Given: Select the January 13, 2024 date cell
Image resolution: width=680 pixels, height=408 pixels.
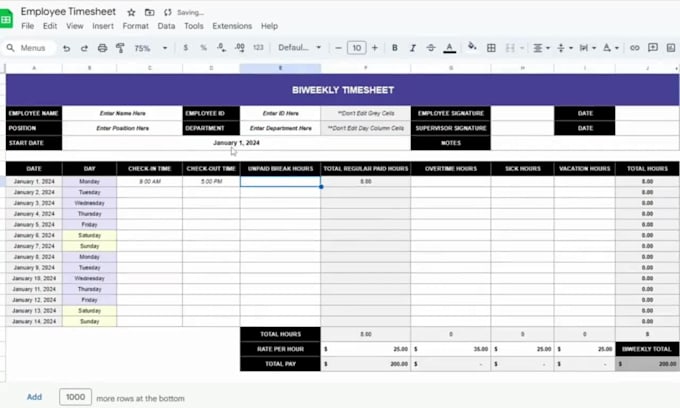Looking at the screenshot, I should click(34, 310).
